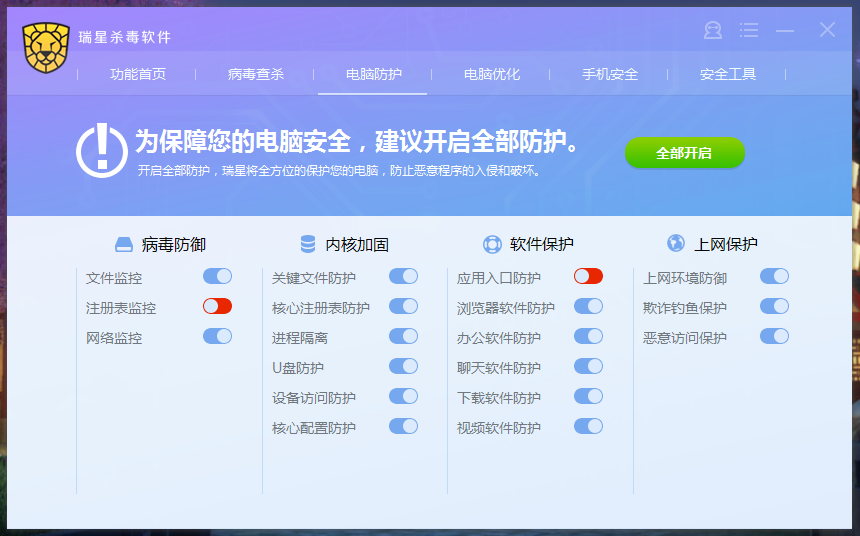The width and height of the screenshot is (860, 536).
Task: Click the 下载软件防护 label
Action: [x=499, y=398]
